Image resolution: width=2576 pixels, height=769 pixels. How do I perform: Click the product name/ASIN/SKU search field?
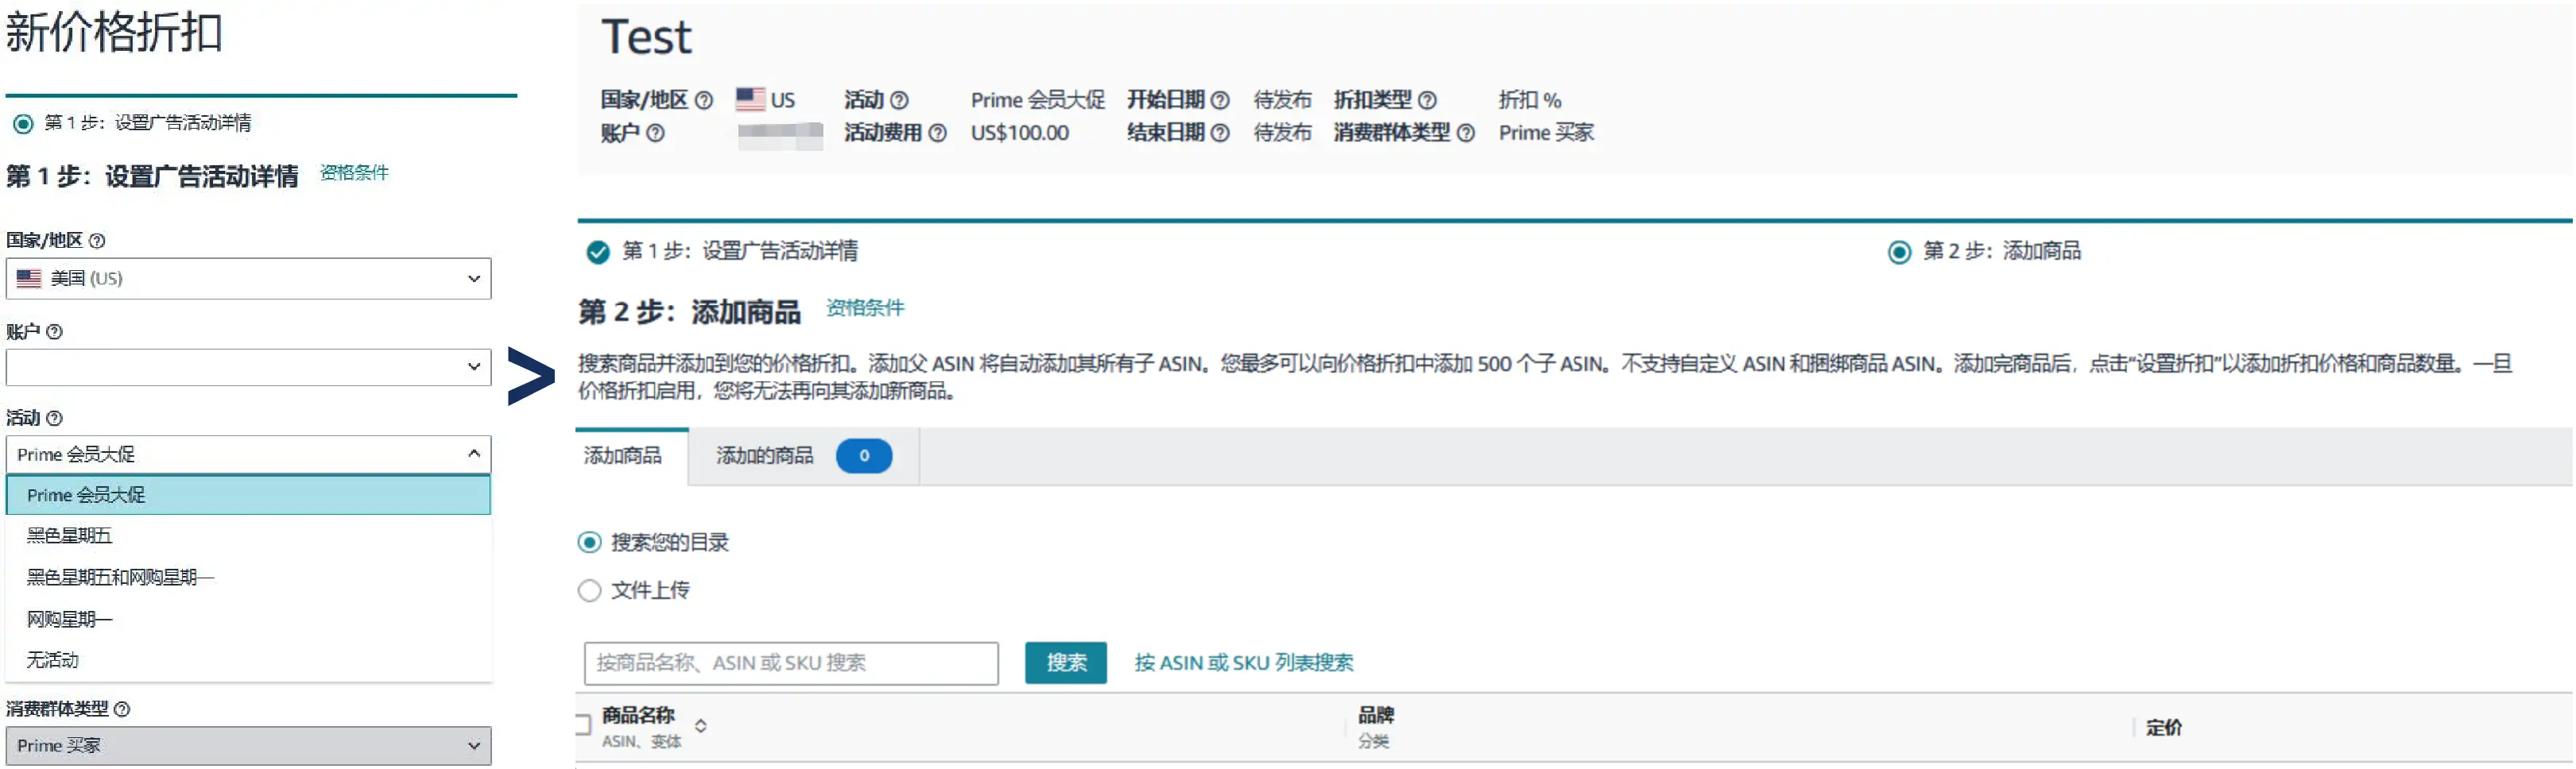pyautogui.click(x=790, y=663)
